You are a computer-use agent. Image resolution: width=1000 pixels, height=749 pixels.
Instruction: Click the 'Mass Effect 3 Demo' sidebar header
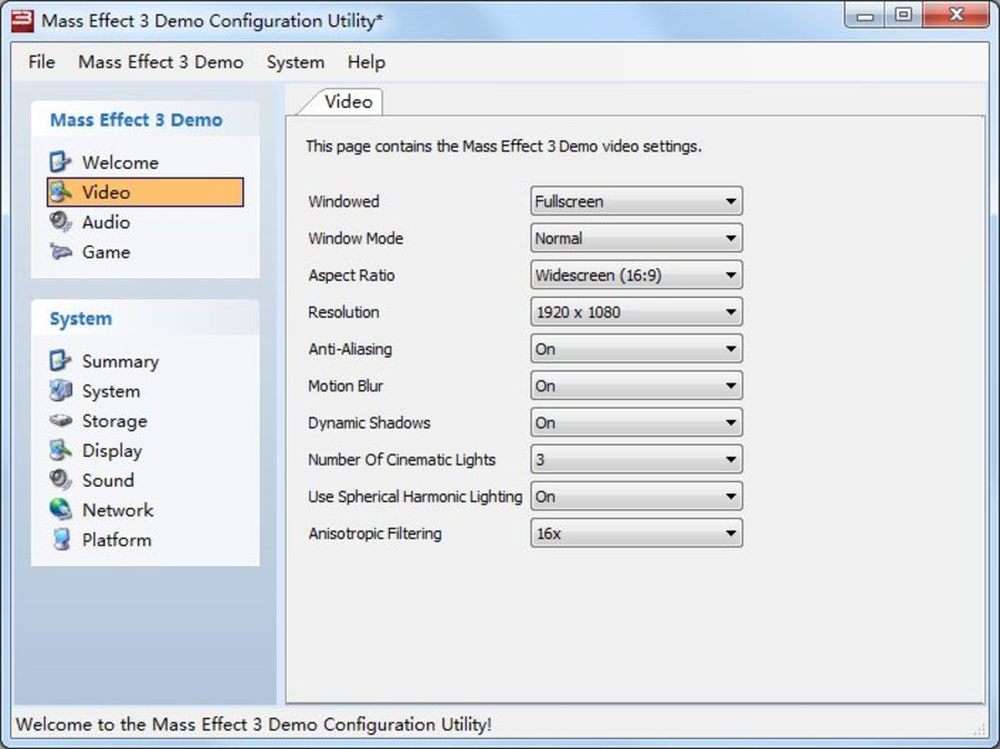(x=136, y=120)
